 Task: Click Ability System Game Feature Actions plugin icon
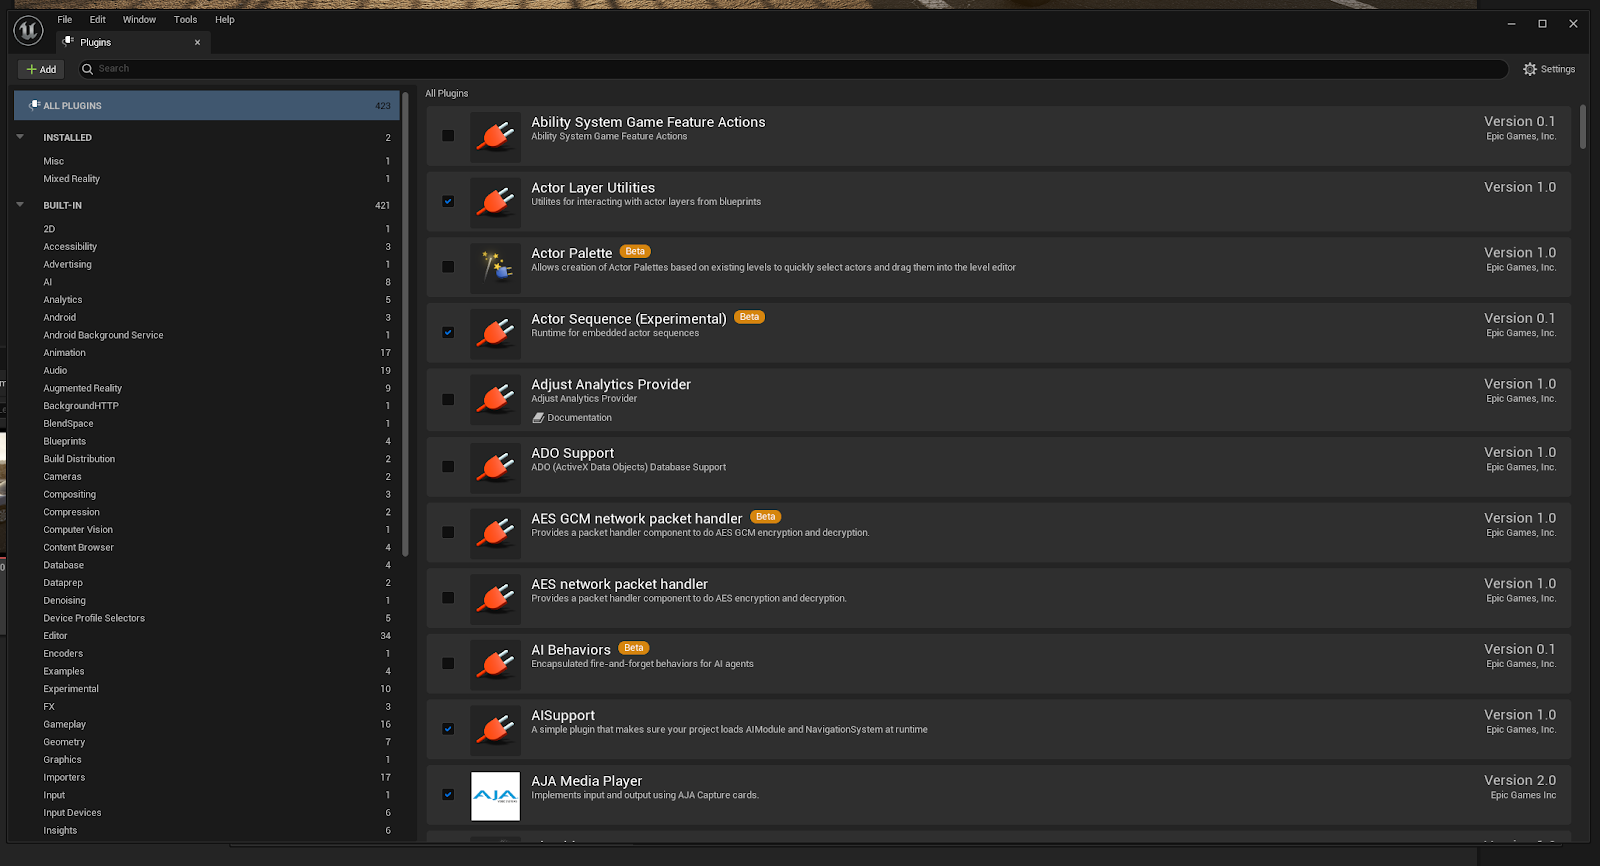[x=495, y=136]
